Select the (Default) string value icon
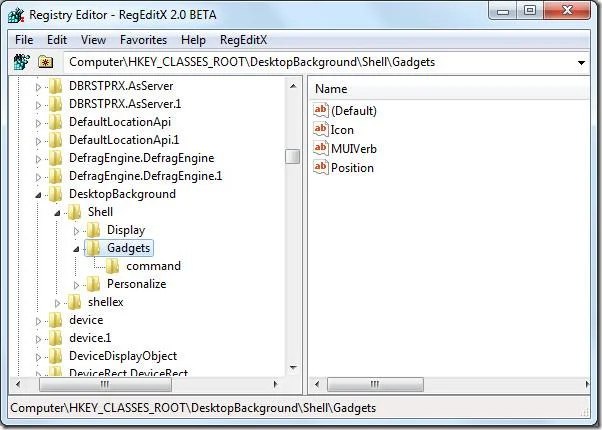The width and height of the screenshot is (602, 430). click(321, 111)
